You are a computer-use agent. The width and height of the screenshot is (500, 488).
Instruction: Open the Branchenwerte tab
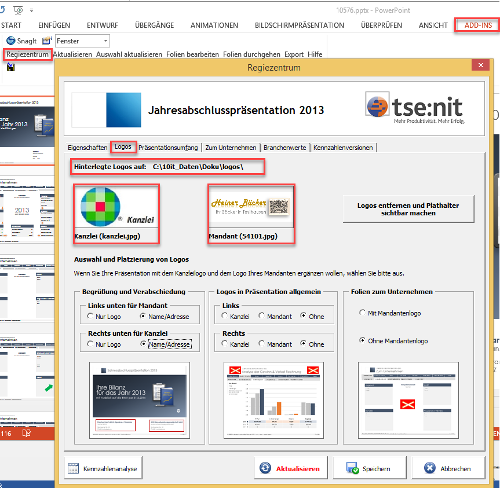[285, 147]
